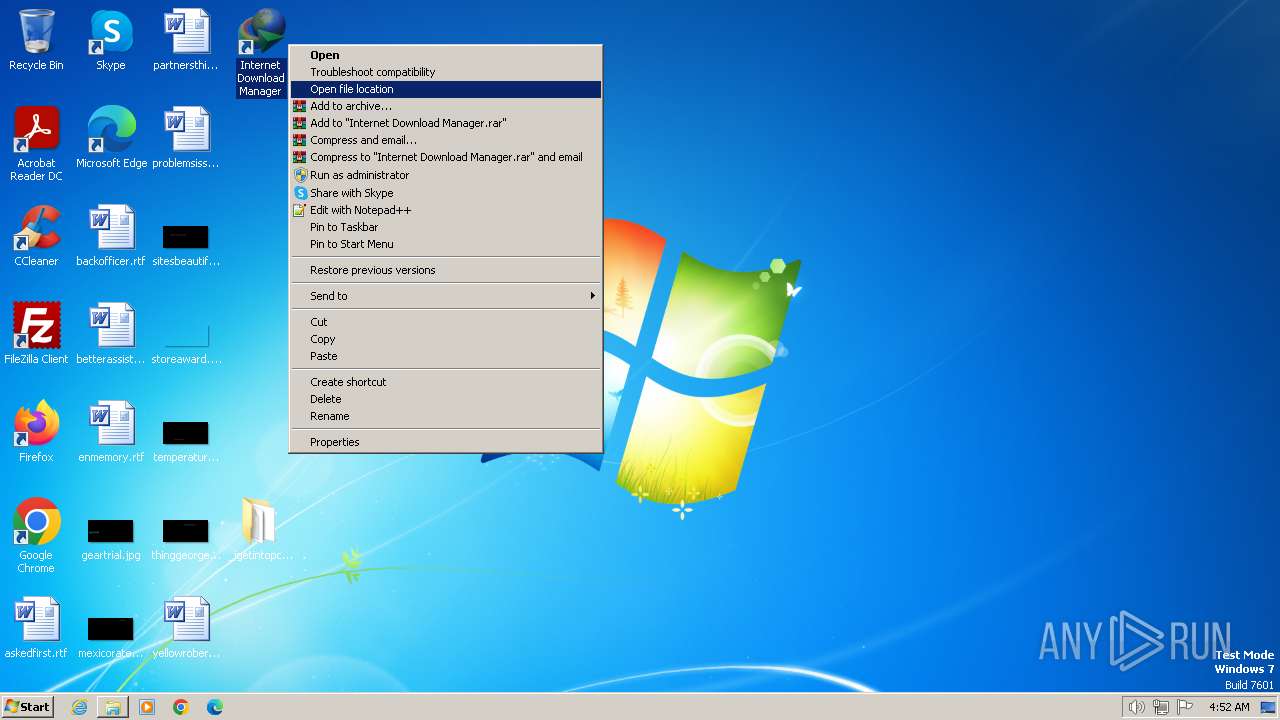
Task: Click the taskbar clock showing 4:52 AM
Action: (x=1229, y=707)
